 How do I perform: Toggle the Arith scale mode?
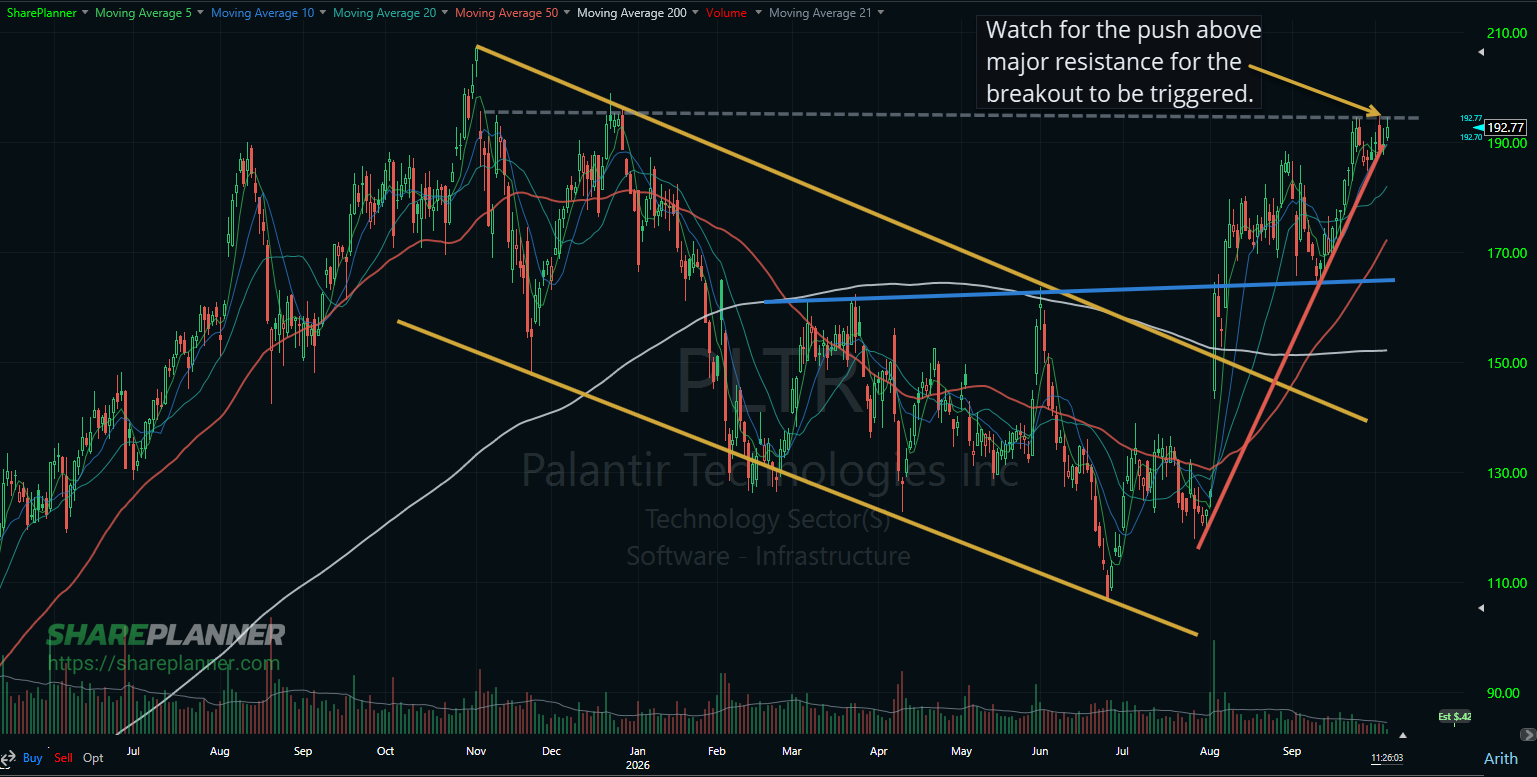(x=1500, y=758)
